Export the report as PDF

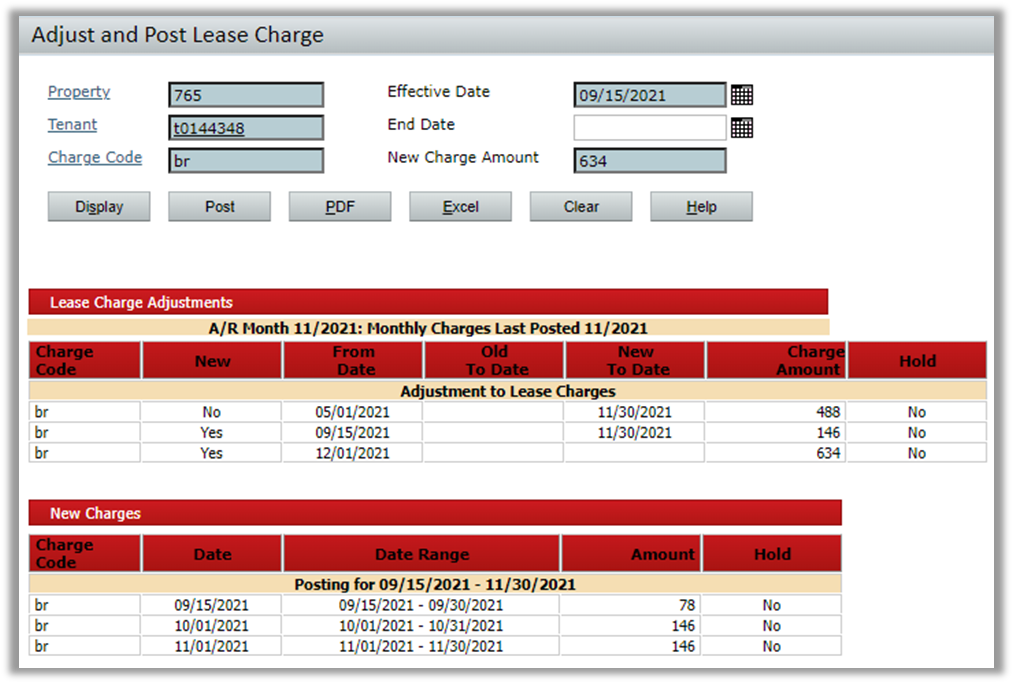coord(339,206)
